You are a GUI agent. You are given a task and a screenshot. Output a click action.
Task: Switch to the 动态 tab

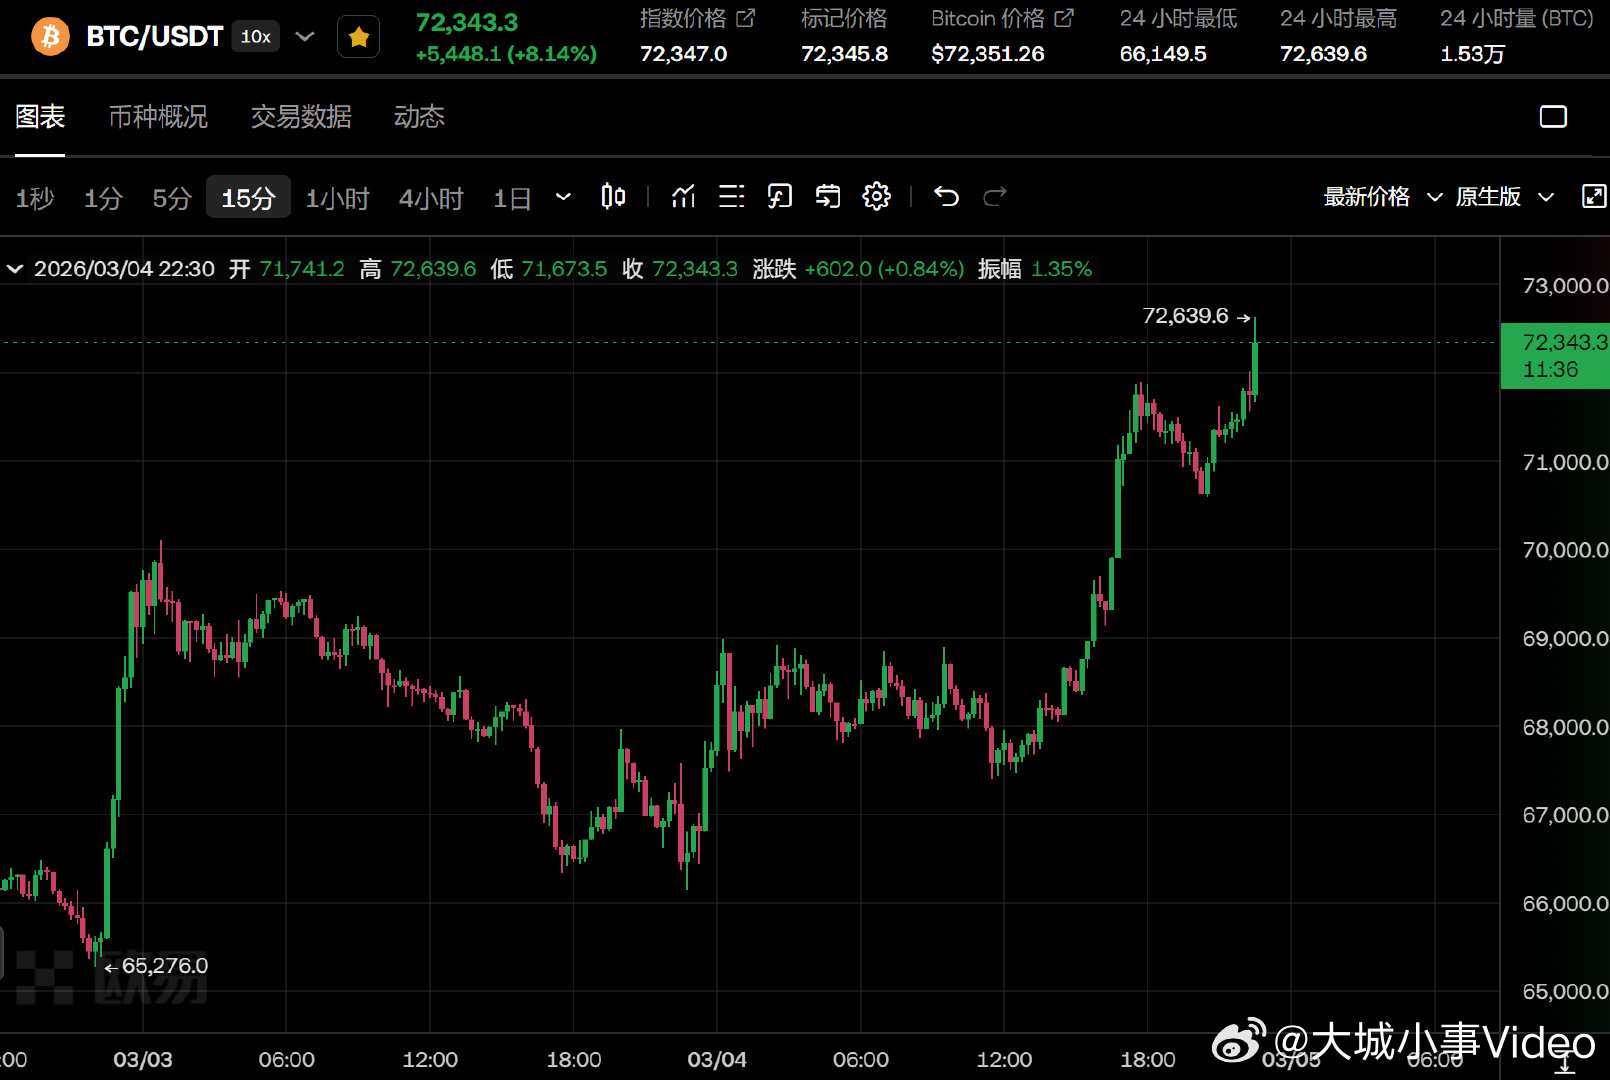(x=419, y=117)
